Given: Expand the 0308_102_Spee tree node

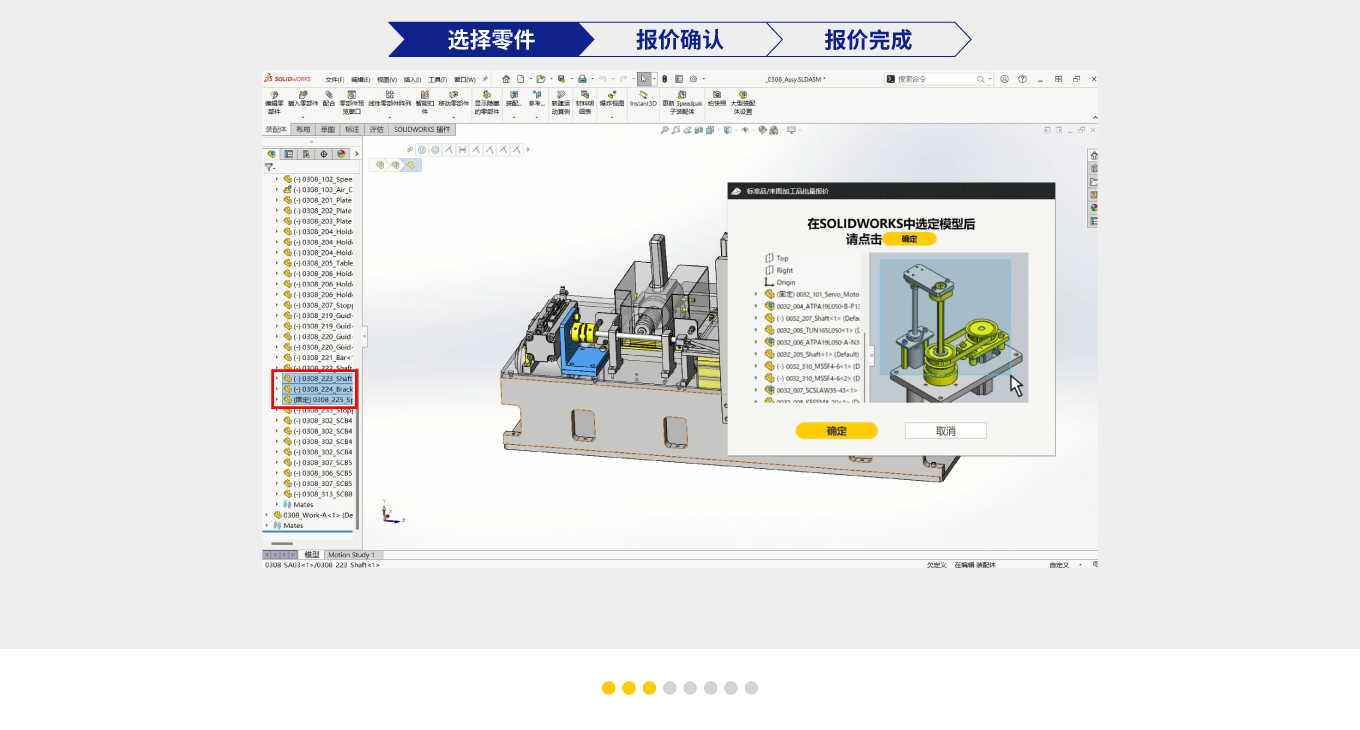Looking at the screenshot, I should click(x=277, y=179).
